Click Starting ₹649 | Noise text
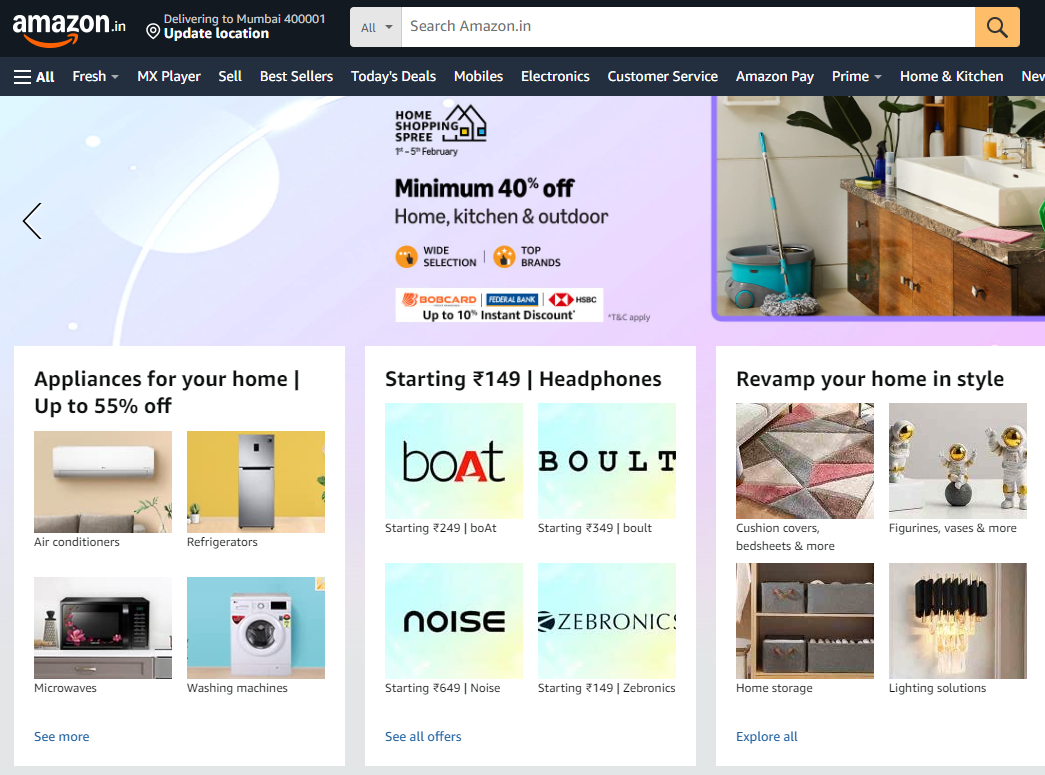Image resolution: width=1045 pixels, height=775 pixels. pyautogui.click(x=443, y=688)
